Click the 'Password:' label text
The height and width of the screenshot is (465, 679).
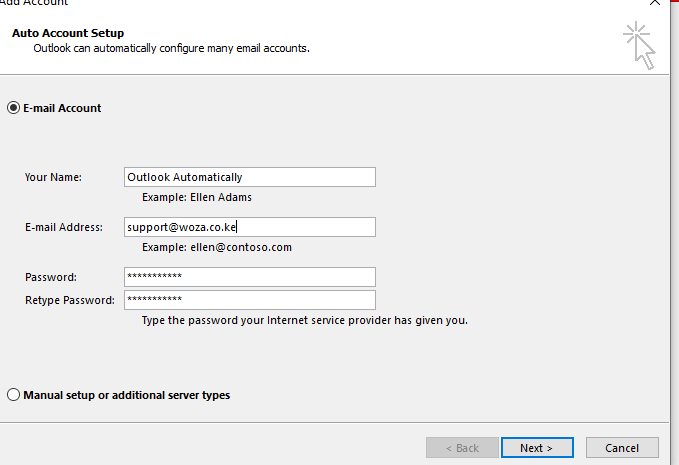[x=51, y=277]
